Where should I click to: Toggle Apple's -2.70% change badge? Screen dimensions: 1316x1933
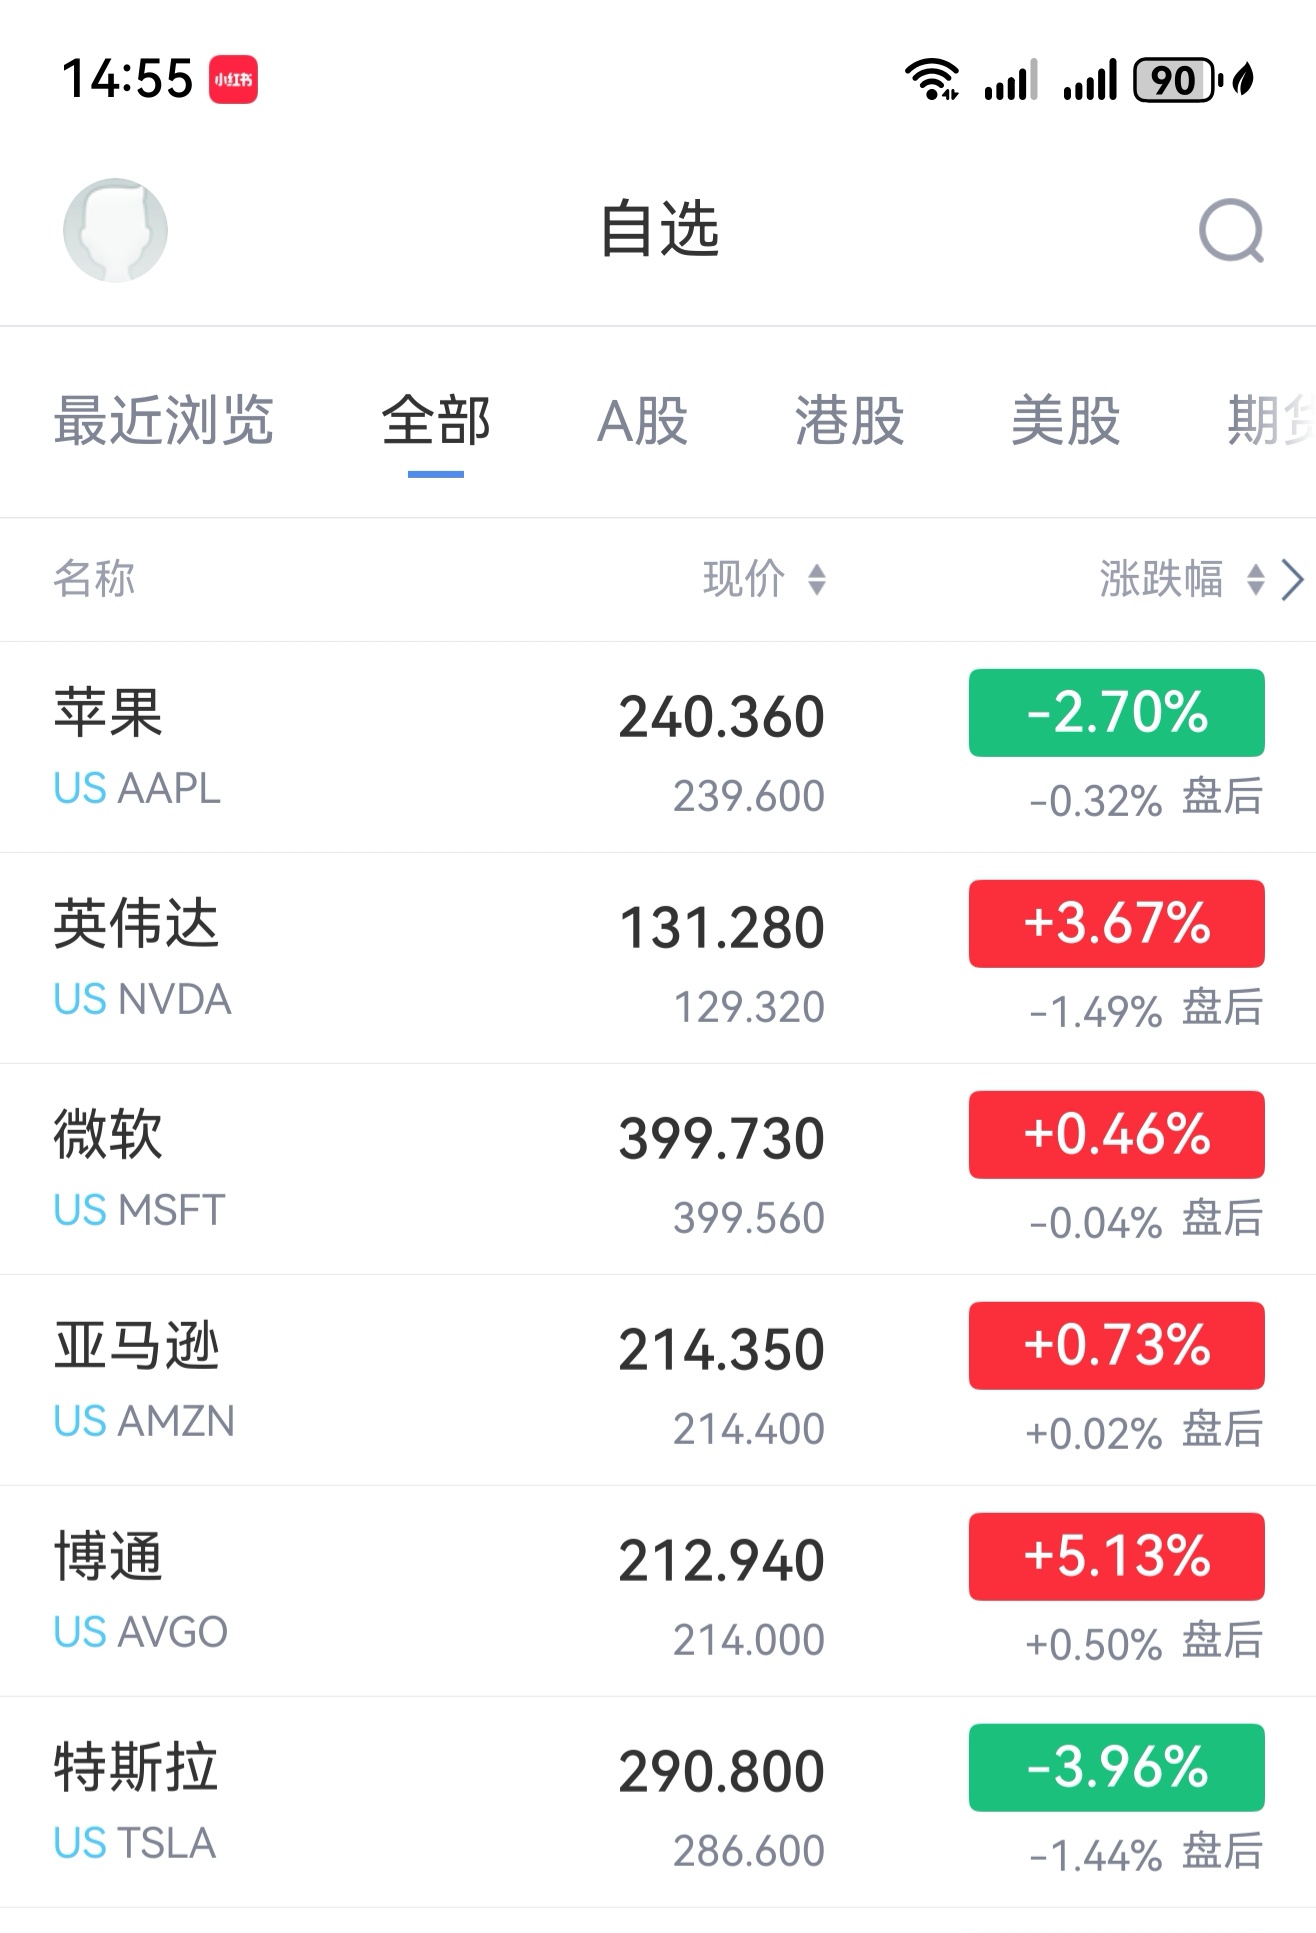point(1116,713)
